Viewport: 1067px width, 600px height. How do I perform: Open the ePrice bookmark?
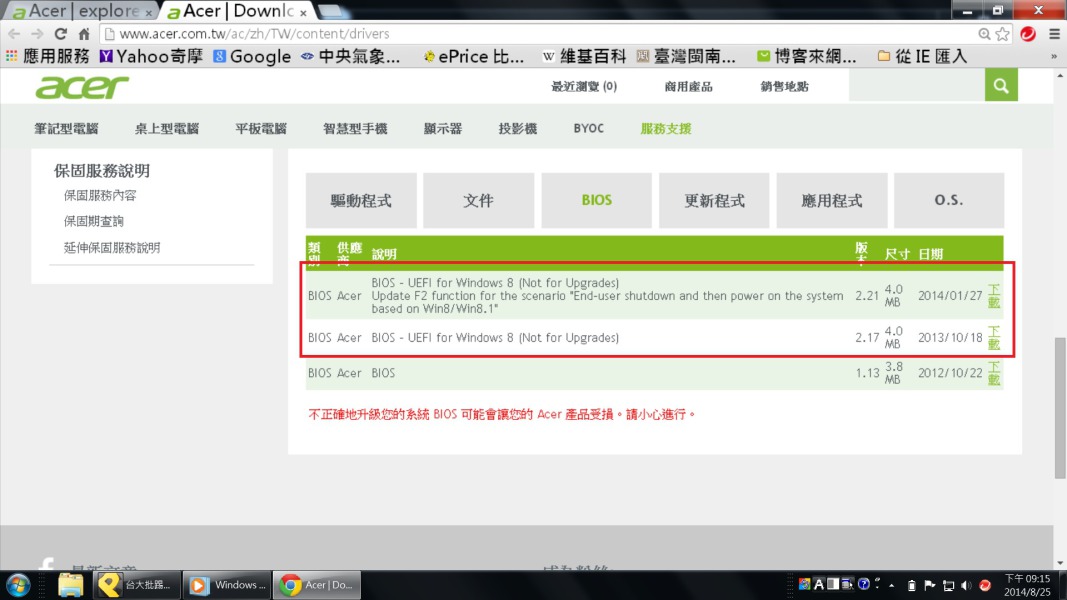click(x=473, y=56)
